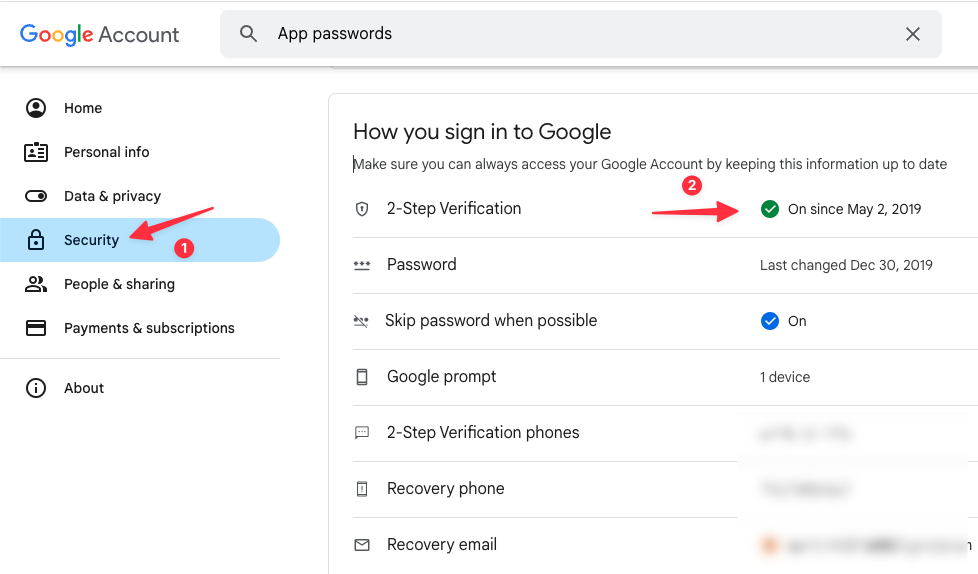Open the Google prompt row
This screenshot has height=574, width=978.
pyautogui.click(x=665, y=377)
